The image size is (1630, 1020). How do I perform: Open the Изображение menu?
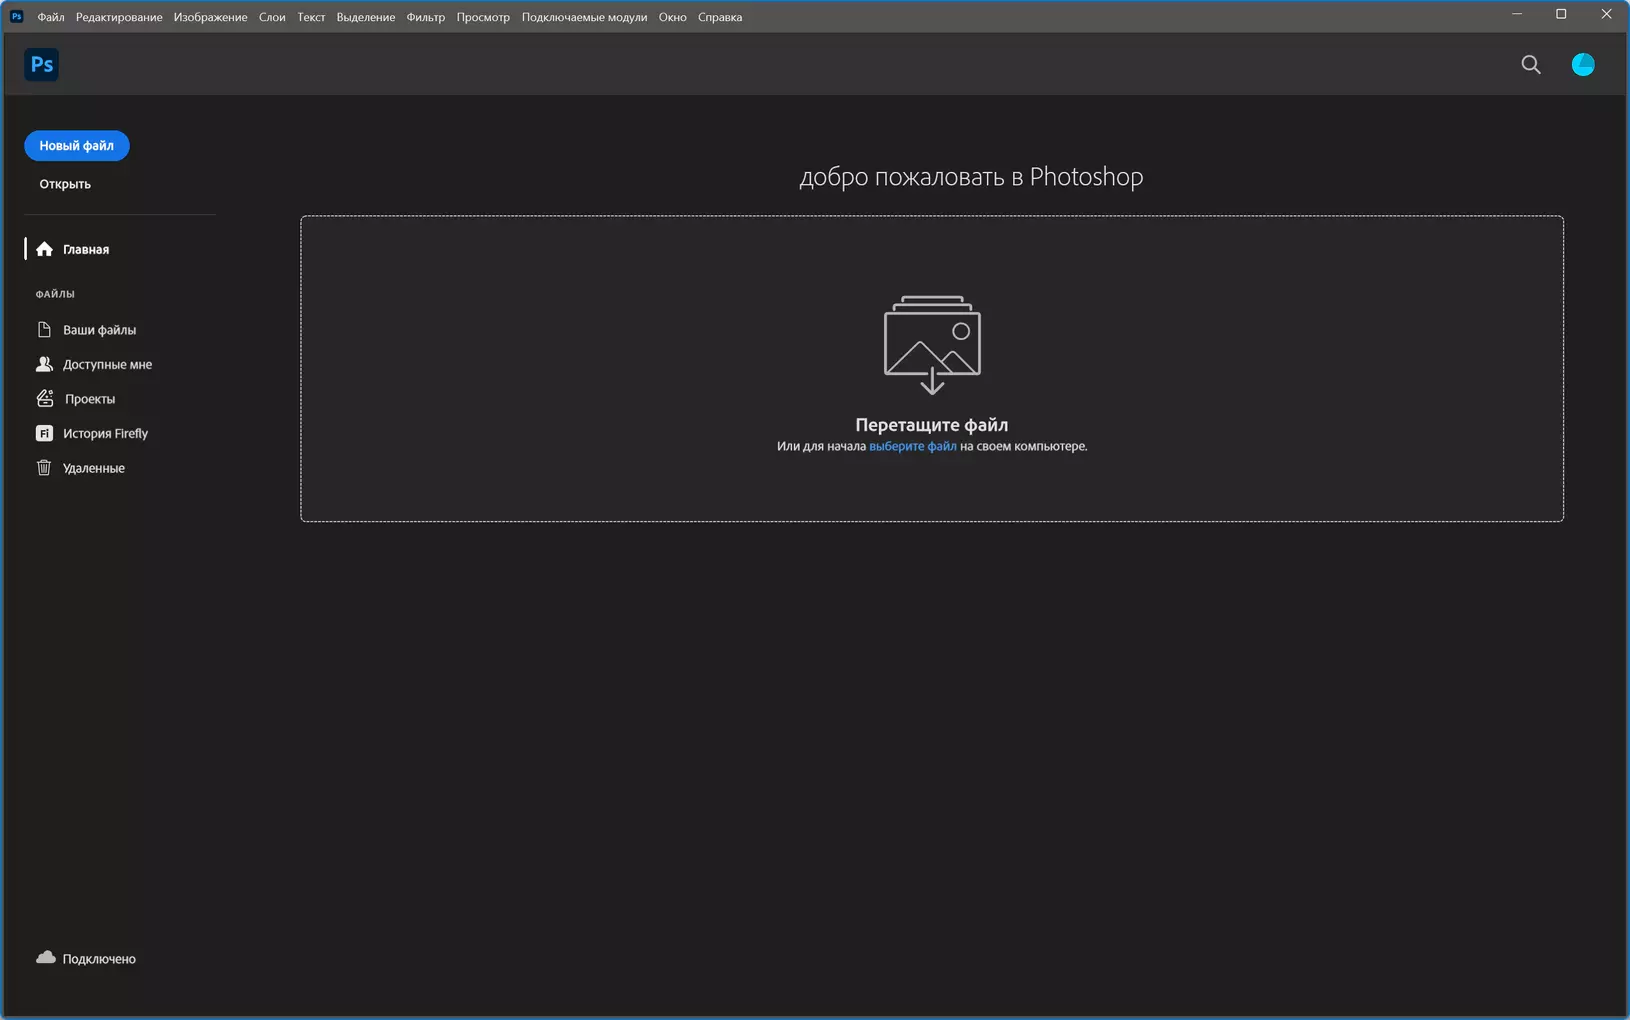point(210,17)
